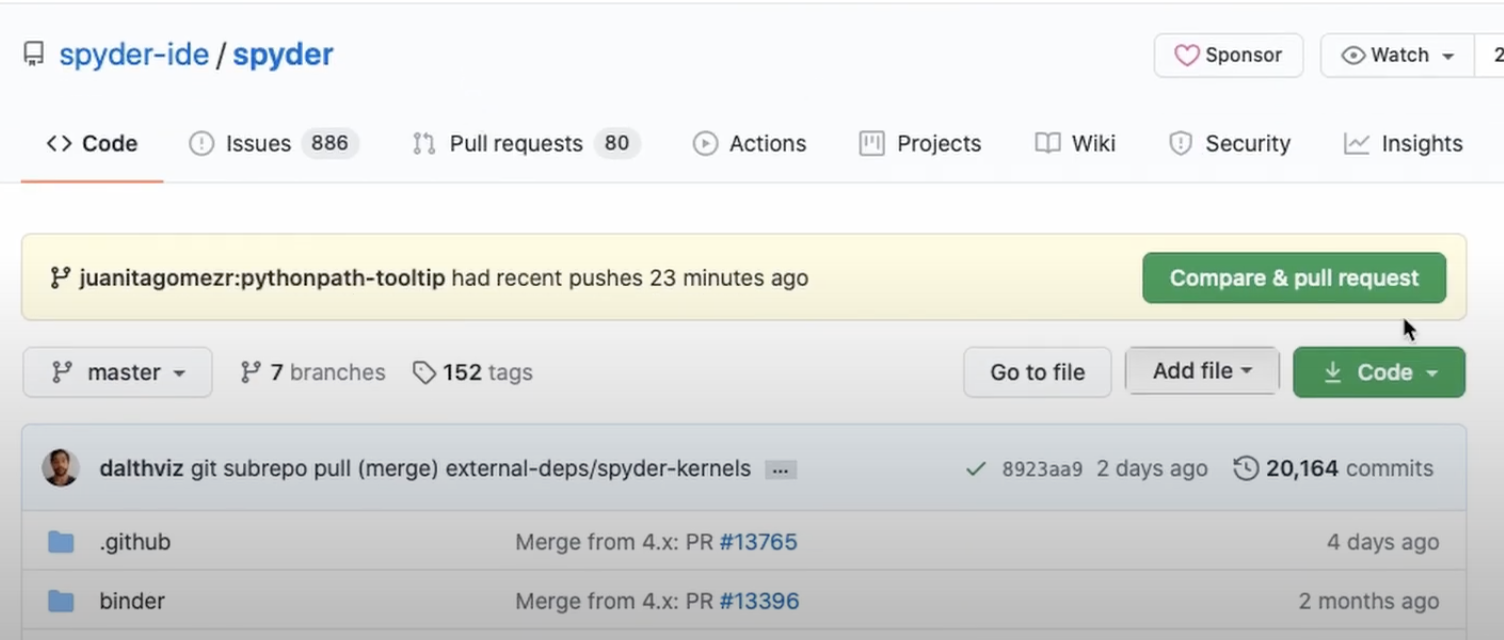Click the commit history clock icon
Viewport: 1504px width, 640px height.
pos(1245,469)
